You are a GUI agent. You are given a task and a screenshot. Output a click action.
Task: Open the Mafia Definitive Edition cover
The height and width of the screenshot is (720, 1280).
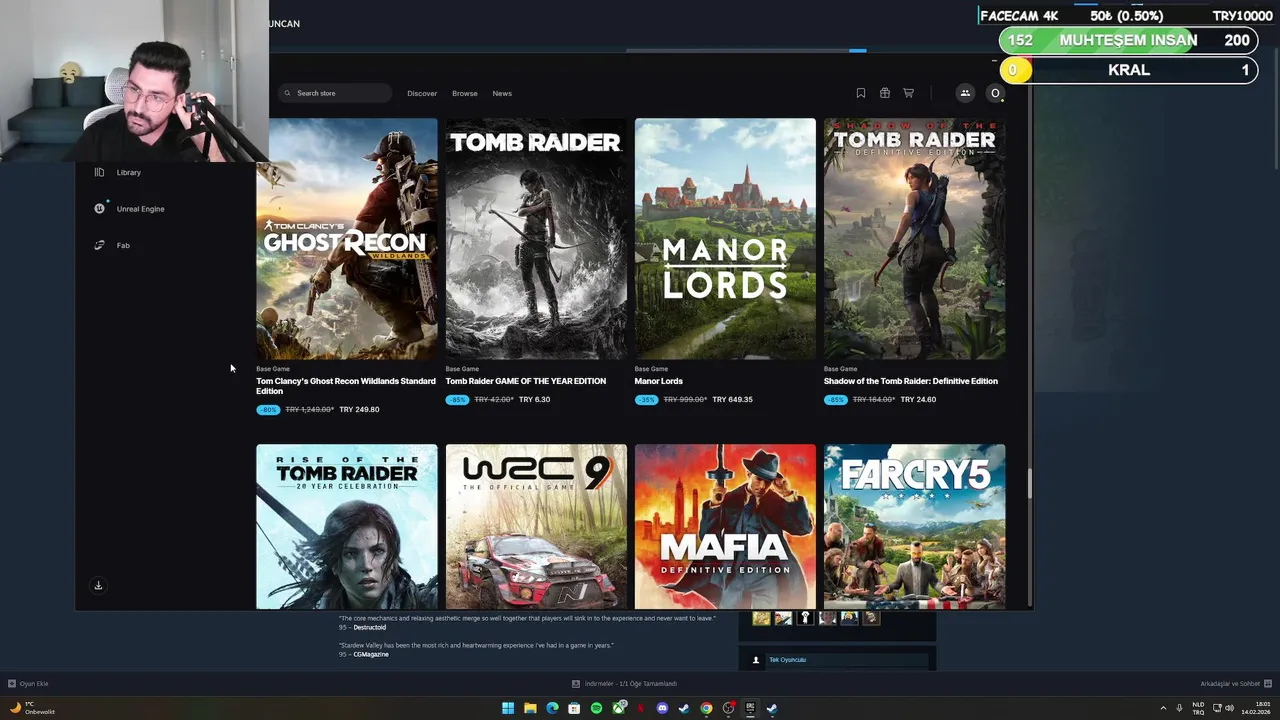click(x=725, y=527)
